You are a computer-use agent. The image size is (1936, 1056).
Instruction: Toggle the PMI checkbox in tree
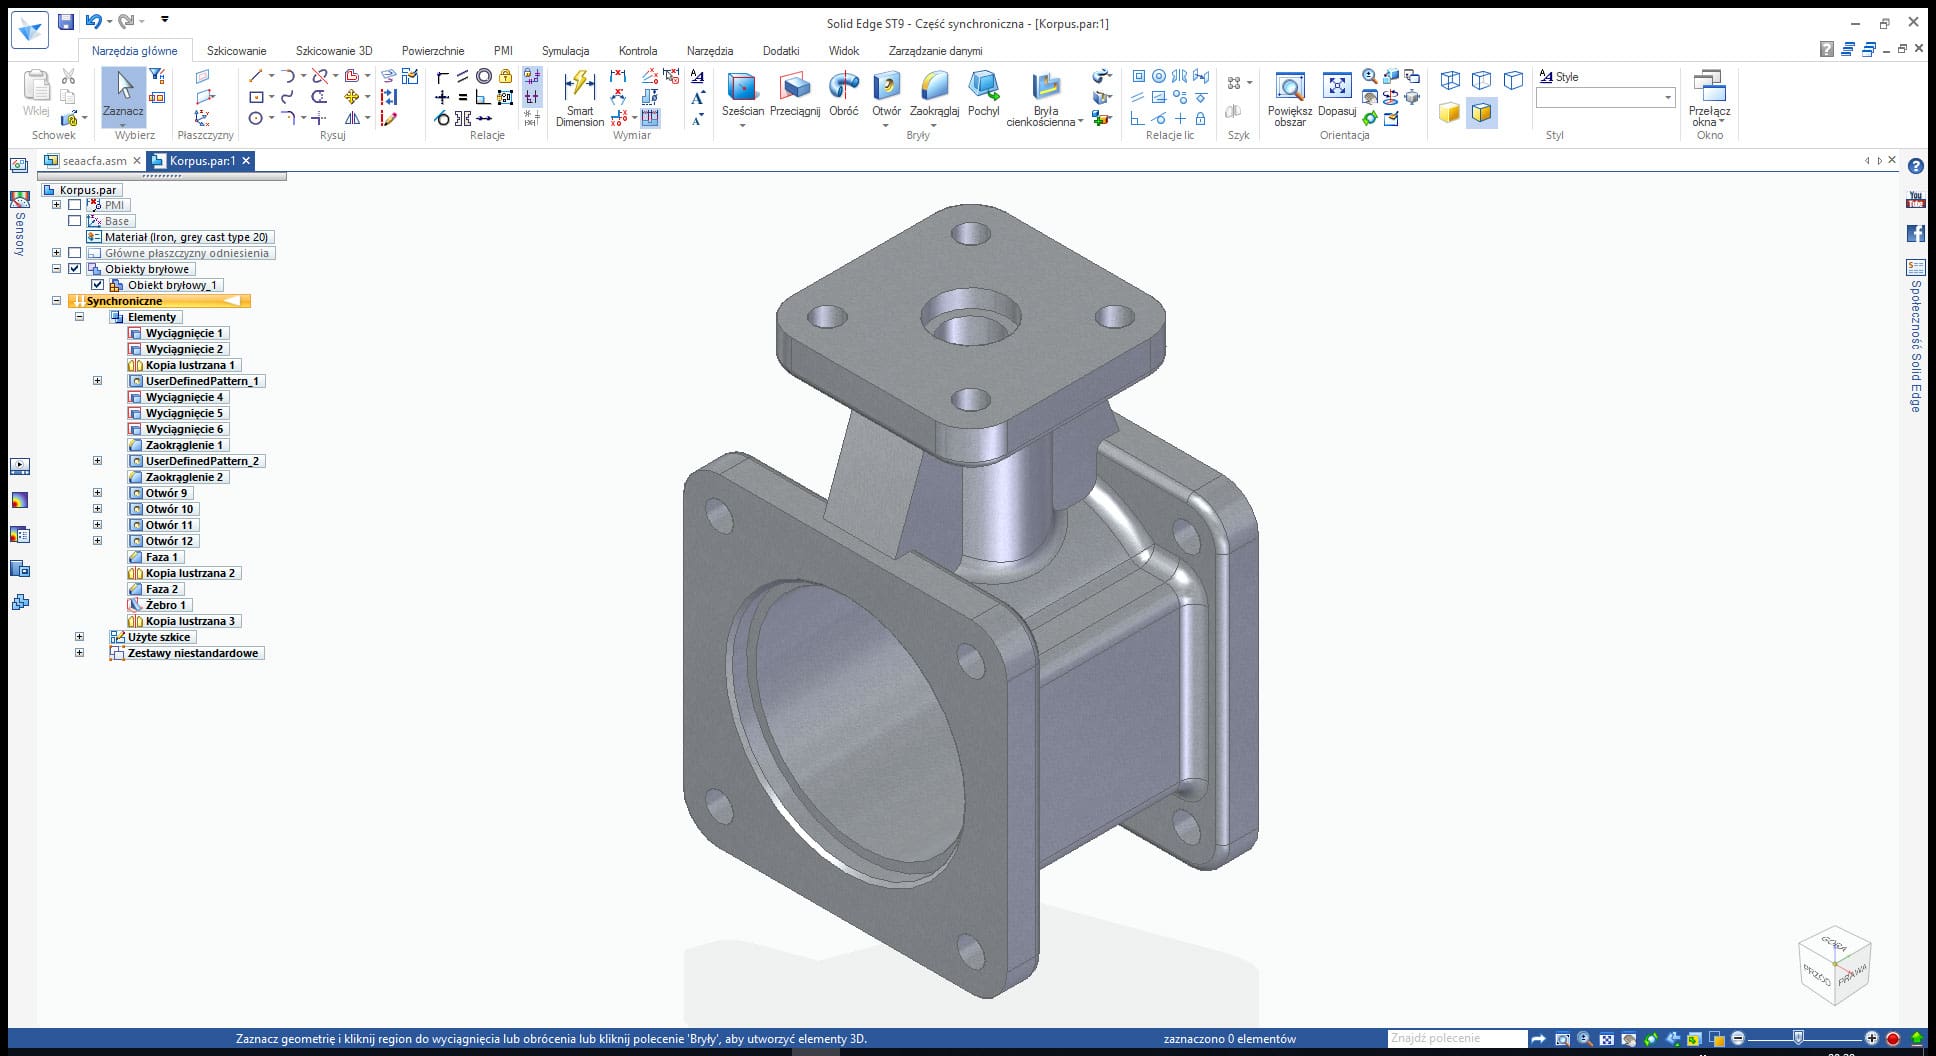pos(75,205)
